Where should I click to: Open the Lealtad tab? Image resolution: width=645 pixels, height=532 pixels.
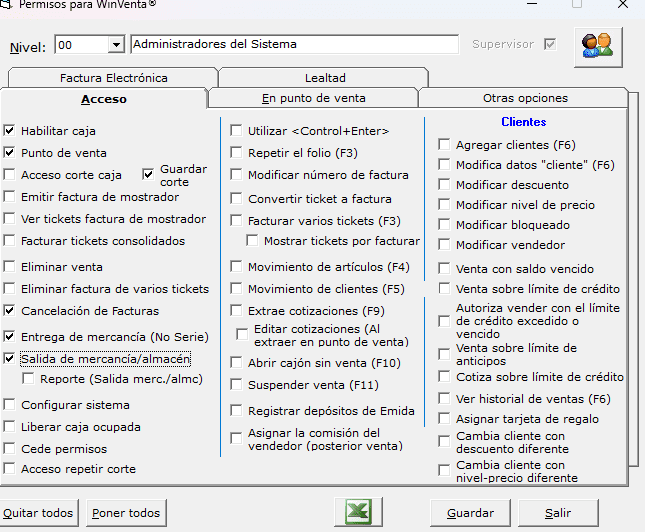tap(325, 78)
